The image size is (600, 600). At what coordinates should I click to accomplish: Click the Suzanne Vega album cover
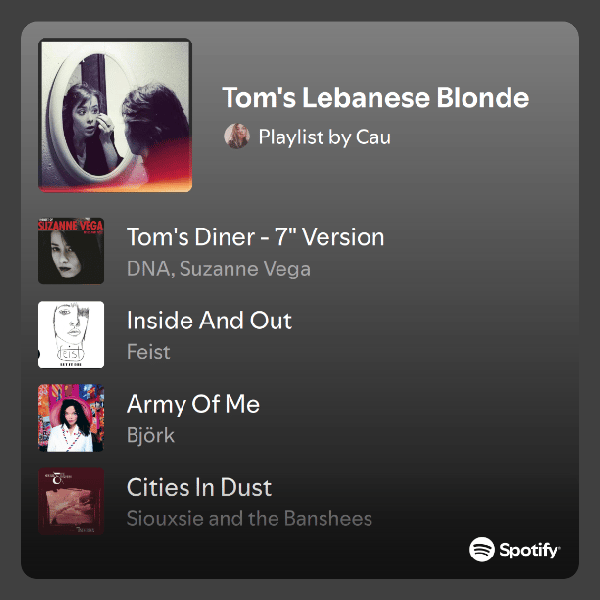click(x=71, y=251)
